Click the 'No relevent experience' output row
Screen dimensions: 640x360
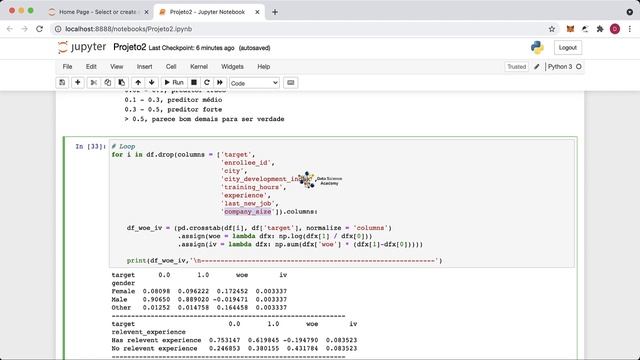pos(234,348)
